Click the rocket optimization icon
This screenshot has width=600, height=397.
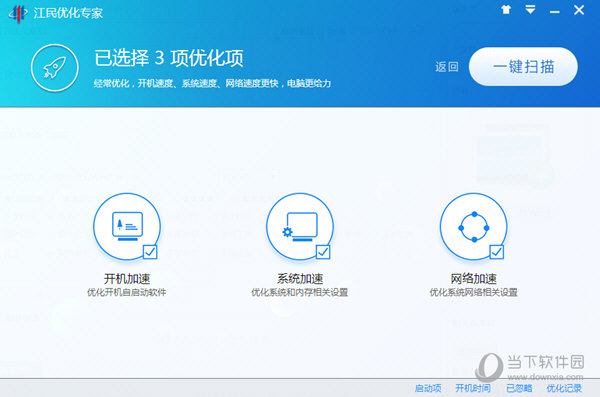(55, 68)
